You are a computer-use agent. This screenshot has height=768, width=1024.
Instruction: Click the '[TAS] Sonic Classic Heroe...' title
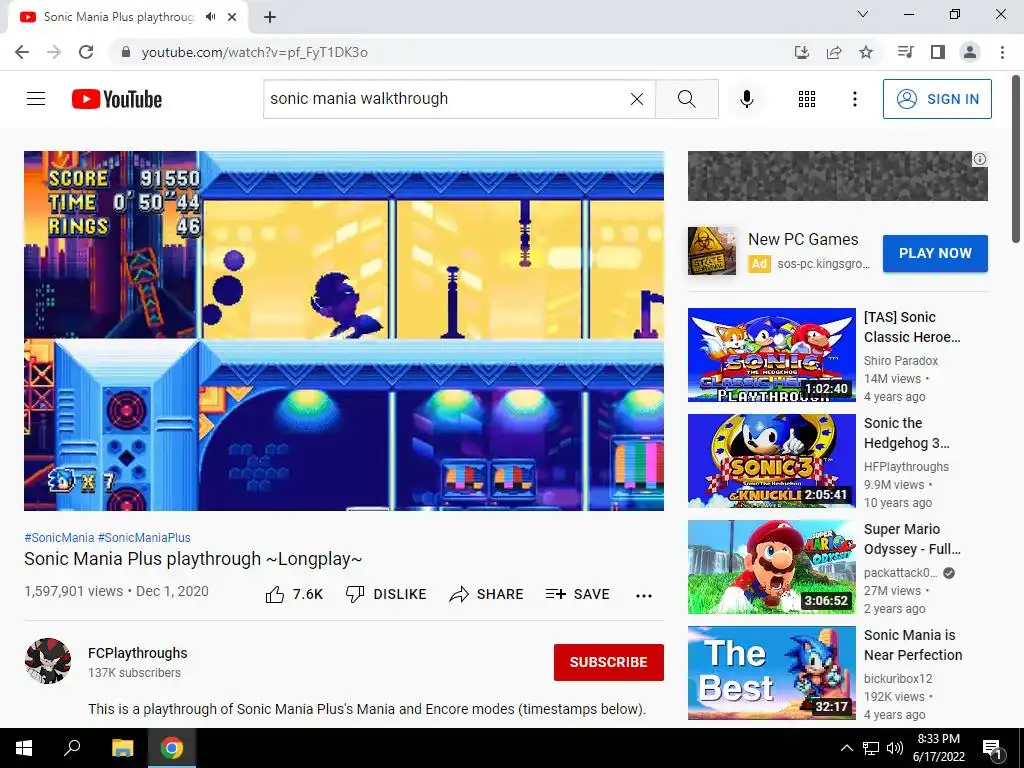pos(912,327)
